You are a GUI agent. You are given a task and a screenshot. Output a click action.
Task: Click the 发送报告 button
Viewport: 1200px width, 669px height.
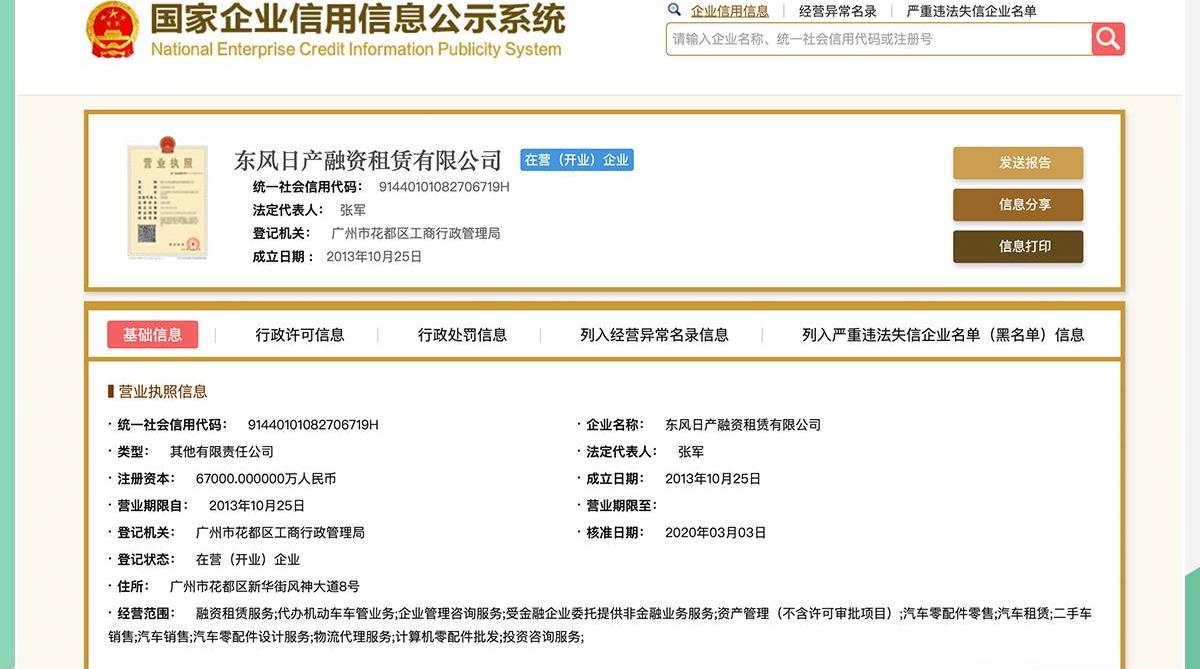click(1018, 163)
